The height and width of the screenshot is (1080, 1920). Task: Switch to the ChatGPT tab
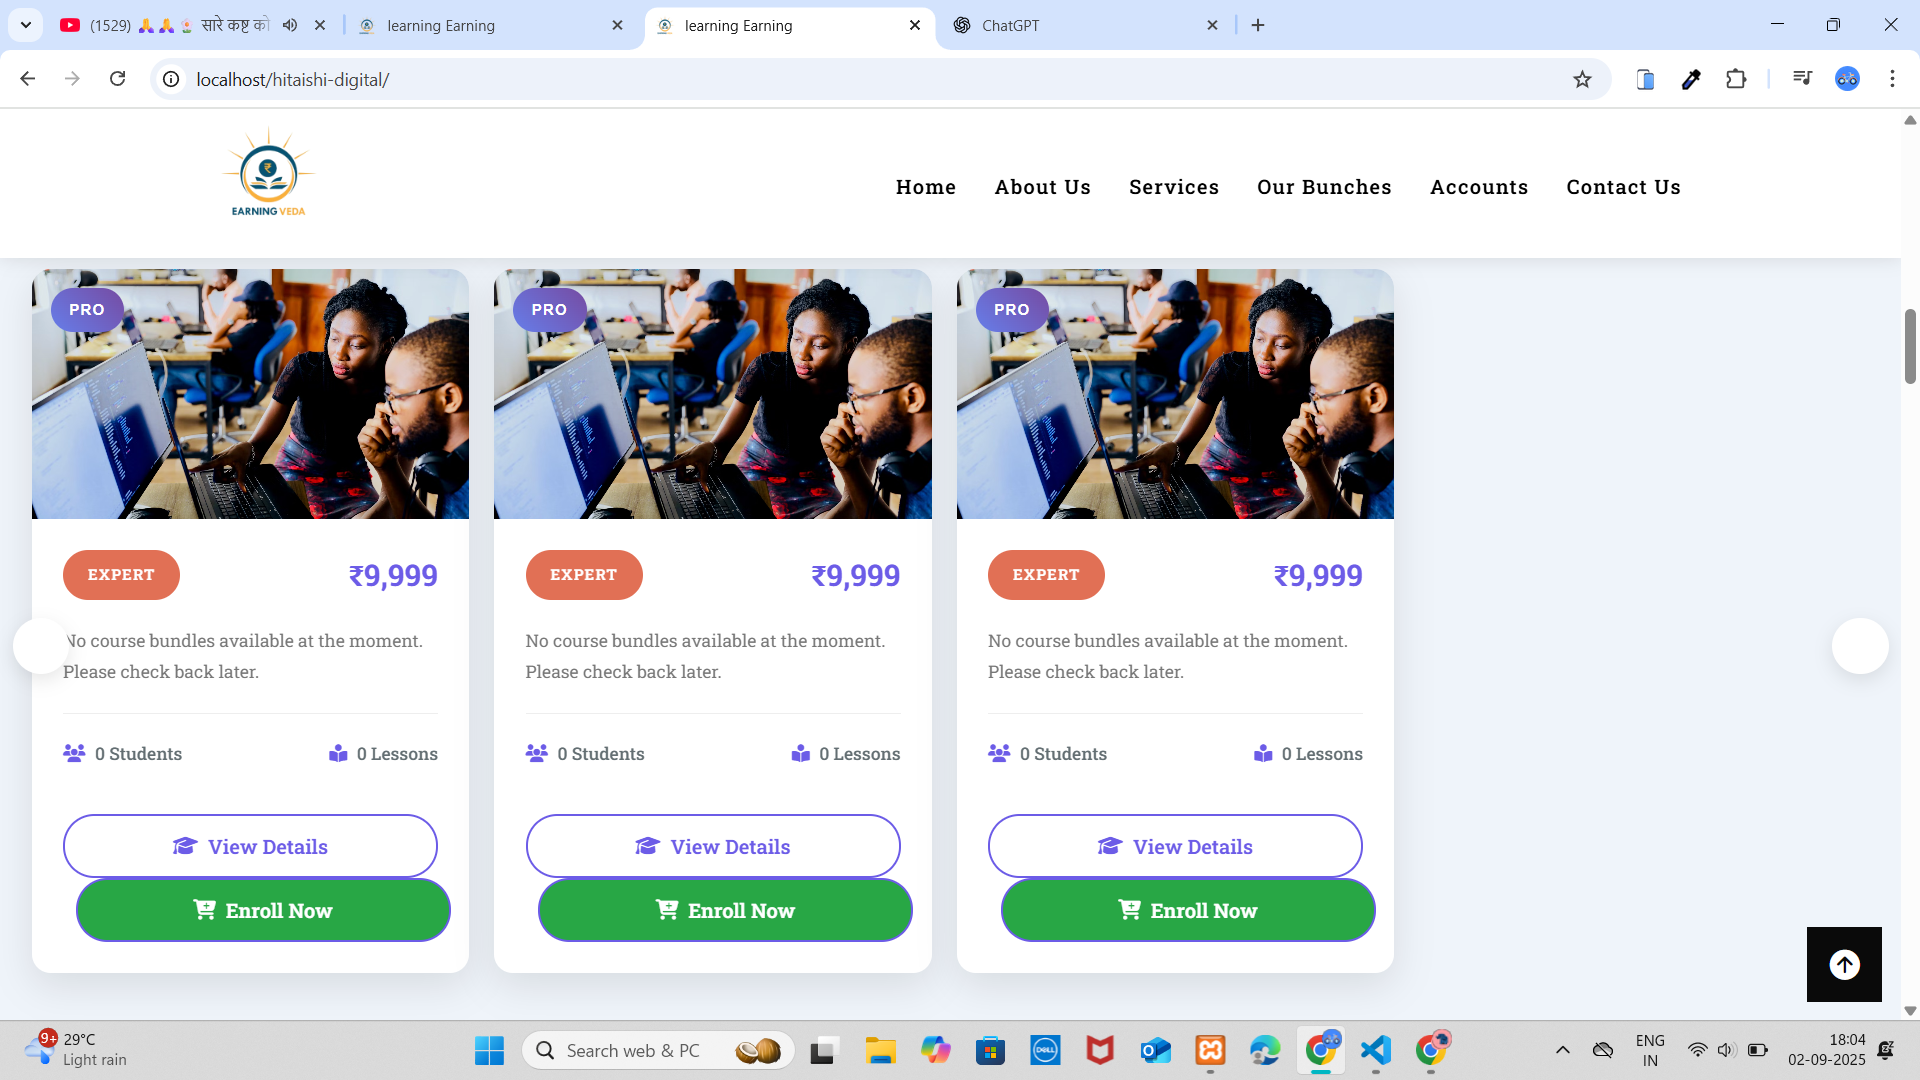(1080, 25)
